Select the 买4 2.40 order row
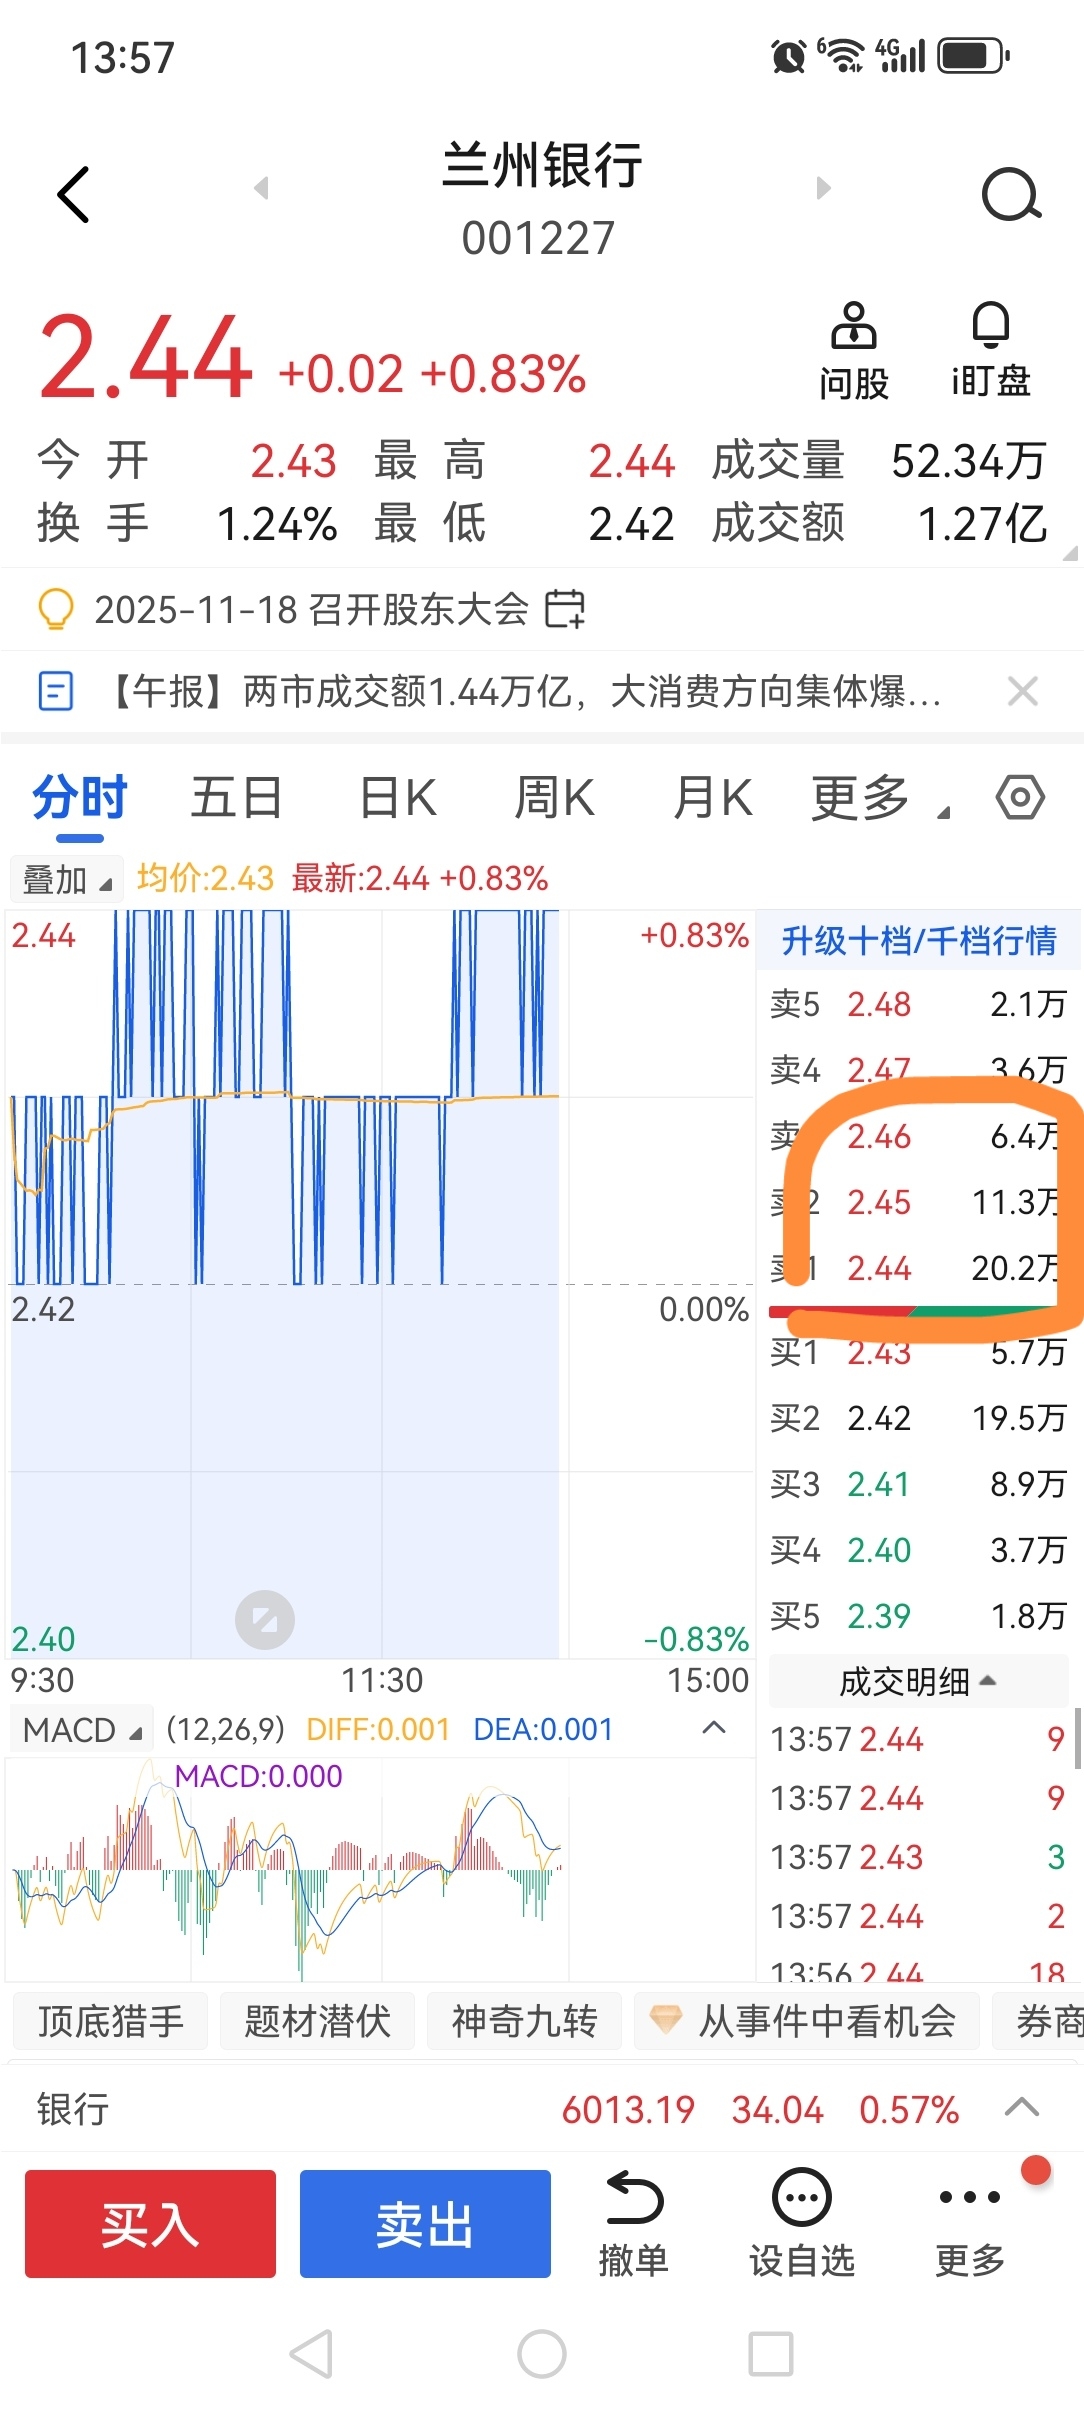 (918, 1549)
